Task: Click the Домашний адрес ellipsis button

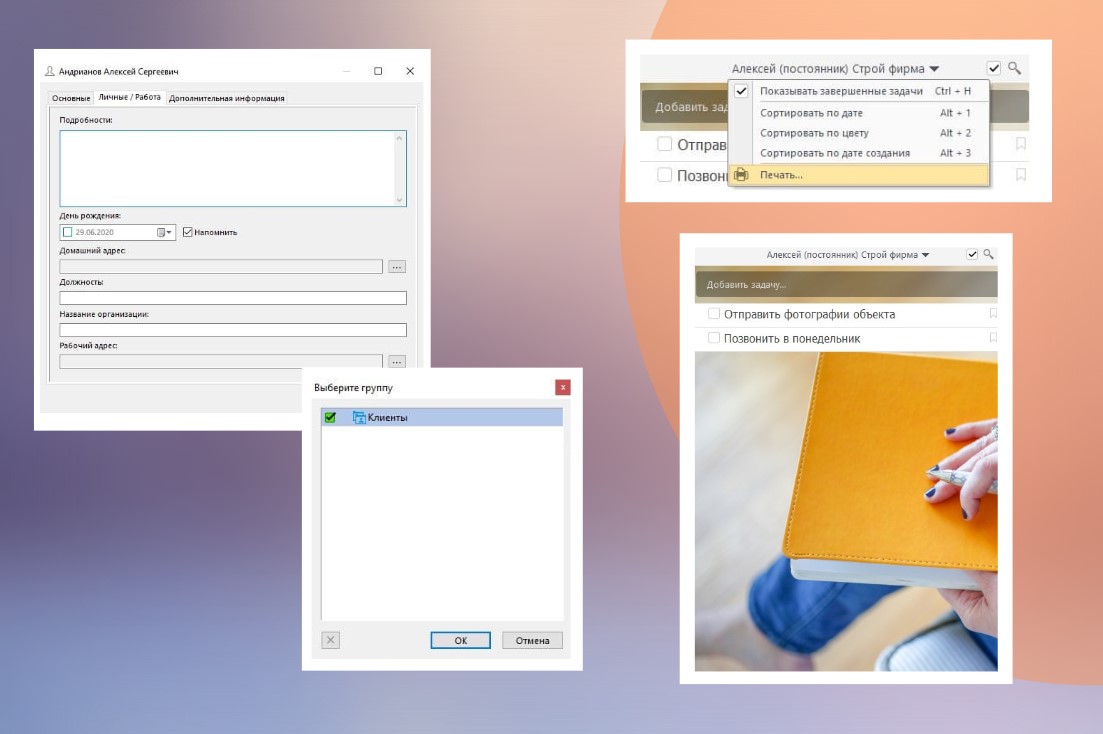Action: (x=397, y=267)
